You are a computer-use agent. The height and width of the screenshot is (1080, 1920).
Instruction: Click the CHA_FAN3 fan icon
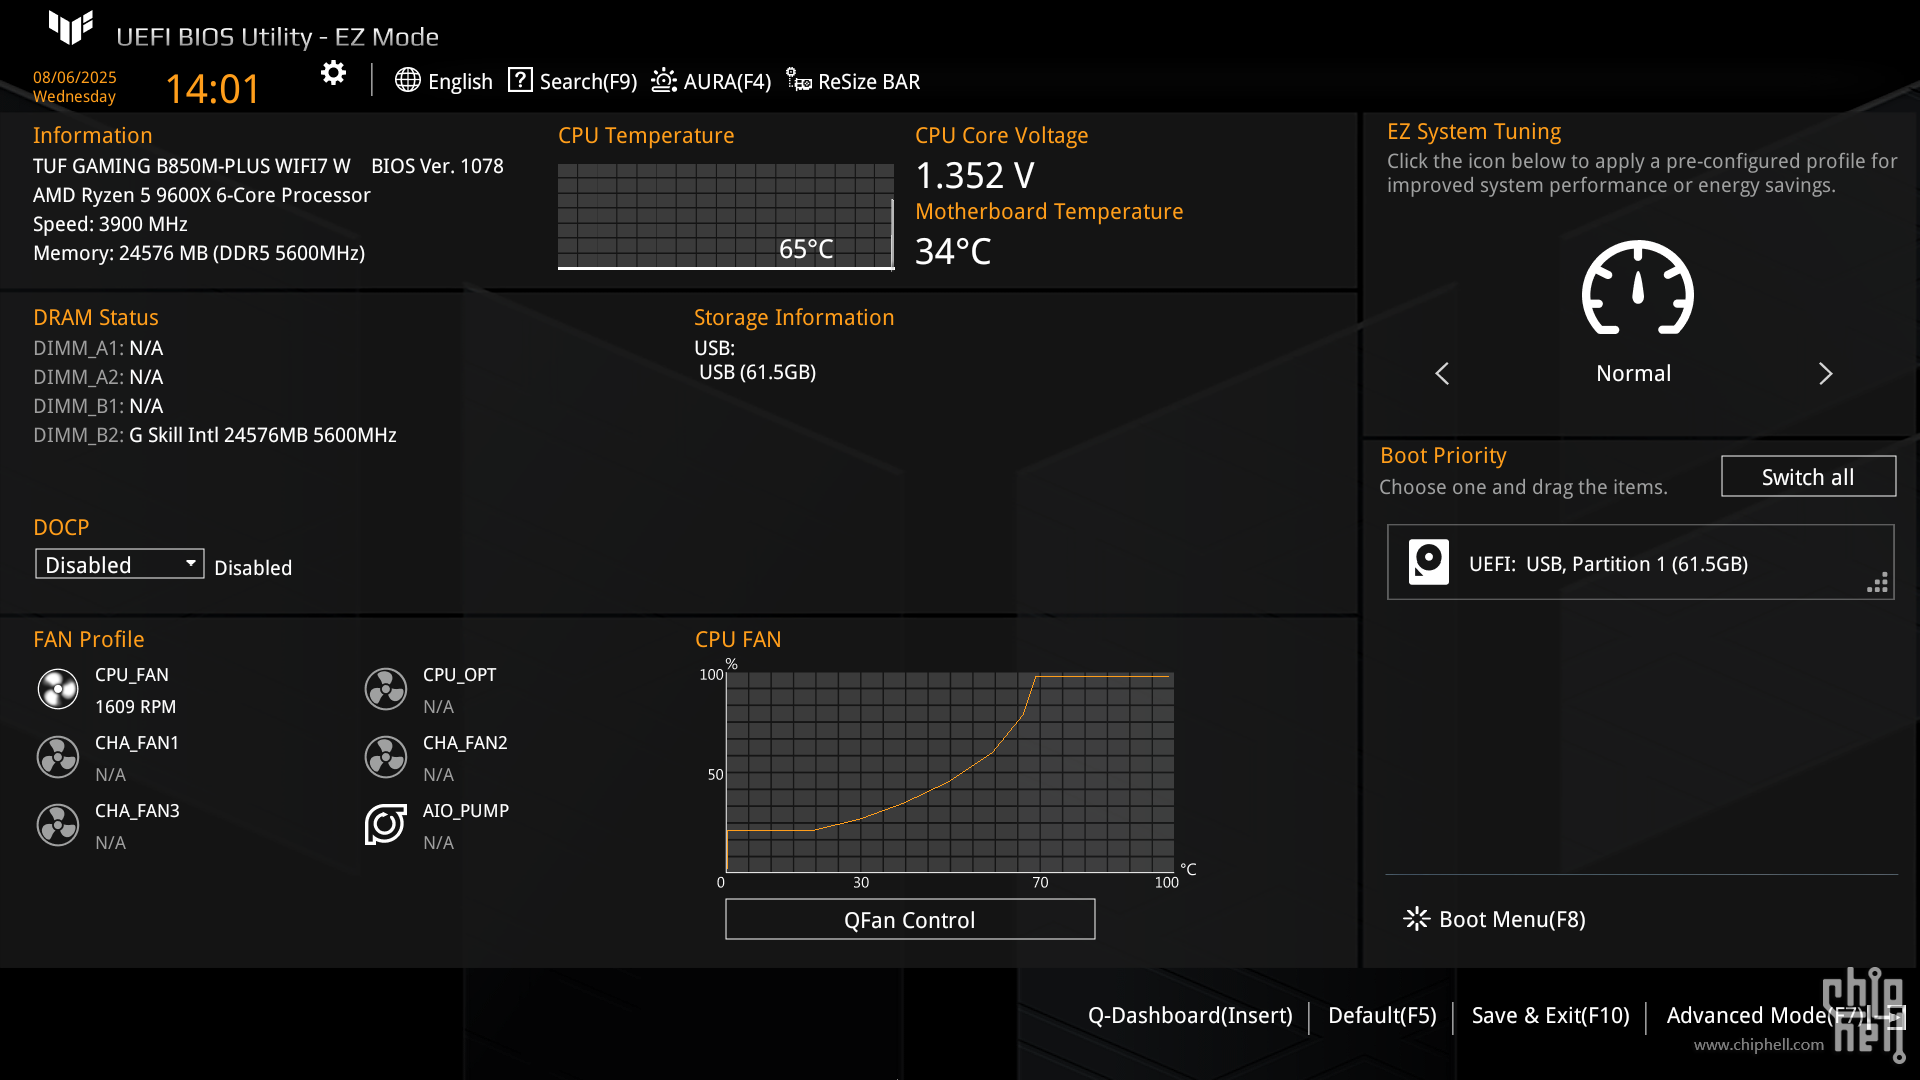[x=58, y=825]
